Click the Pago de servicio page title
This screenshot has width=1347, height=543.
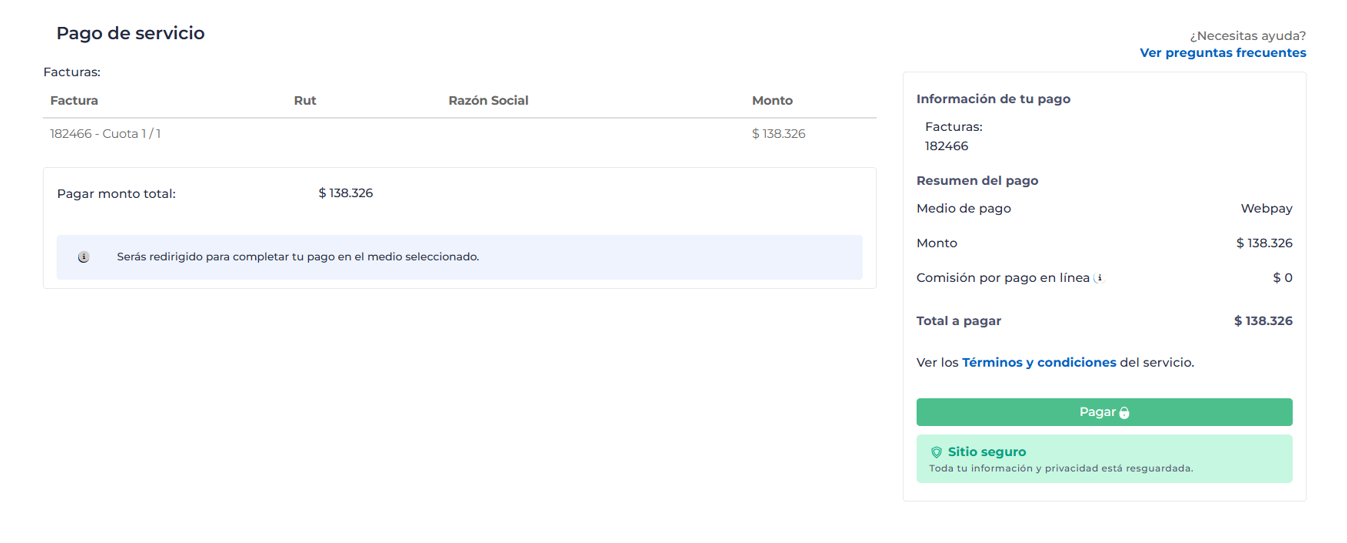(x=130, y=33)
